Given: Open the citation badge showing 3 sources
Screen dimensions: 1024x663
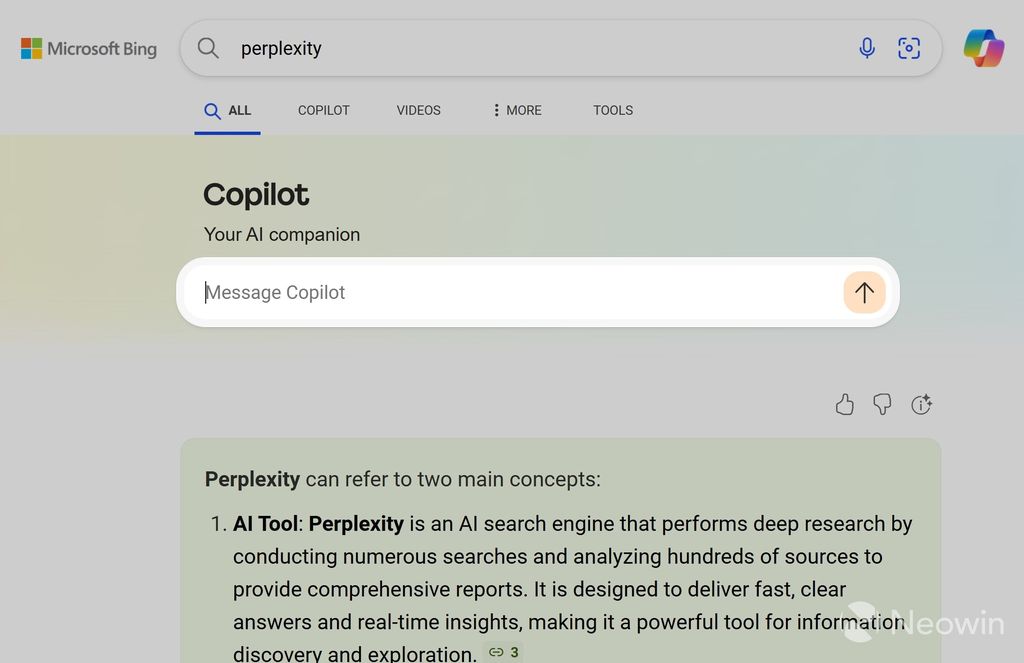Looking at the screenshot, I should [x=503, y=652].
